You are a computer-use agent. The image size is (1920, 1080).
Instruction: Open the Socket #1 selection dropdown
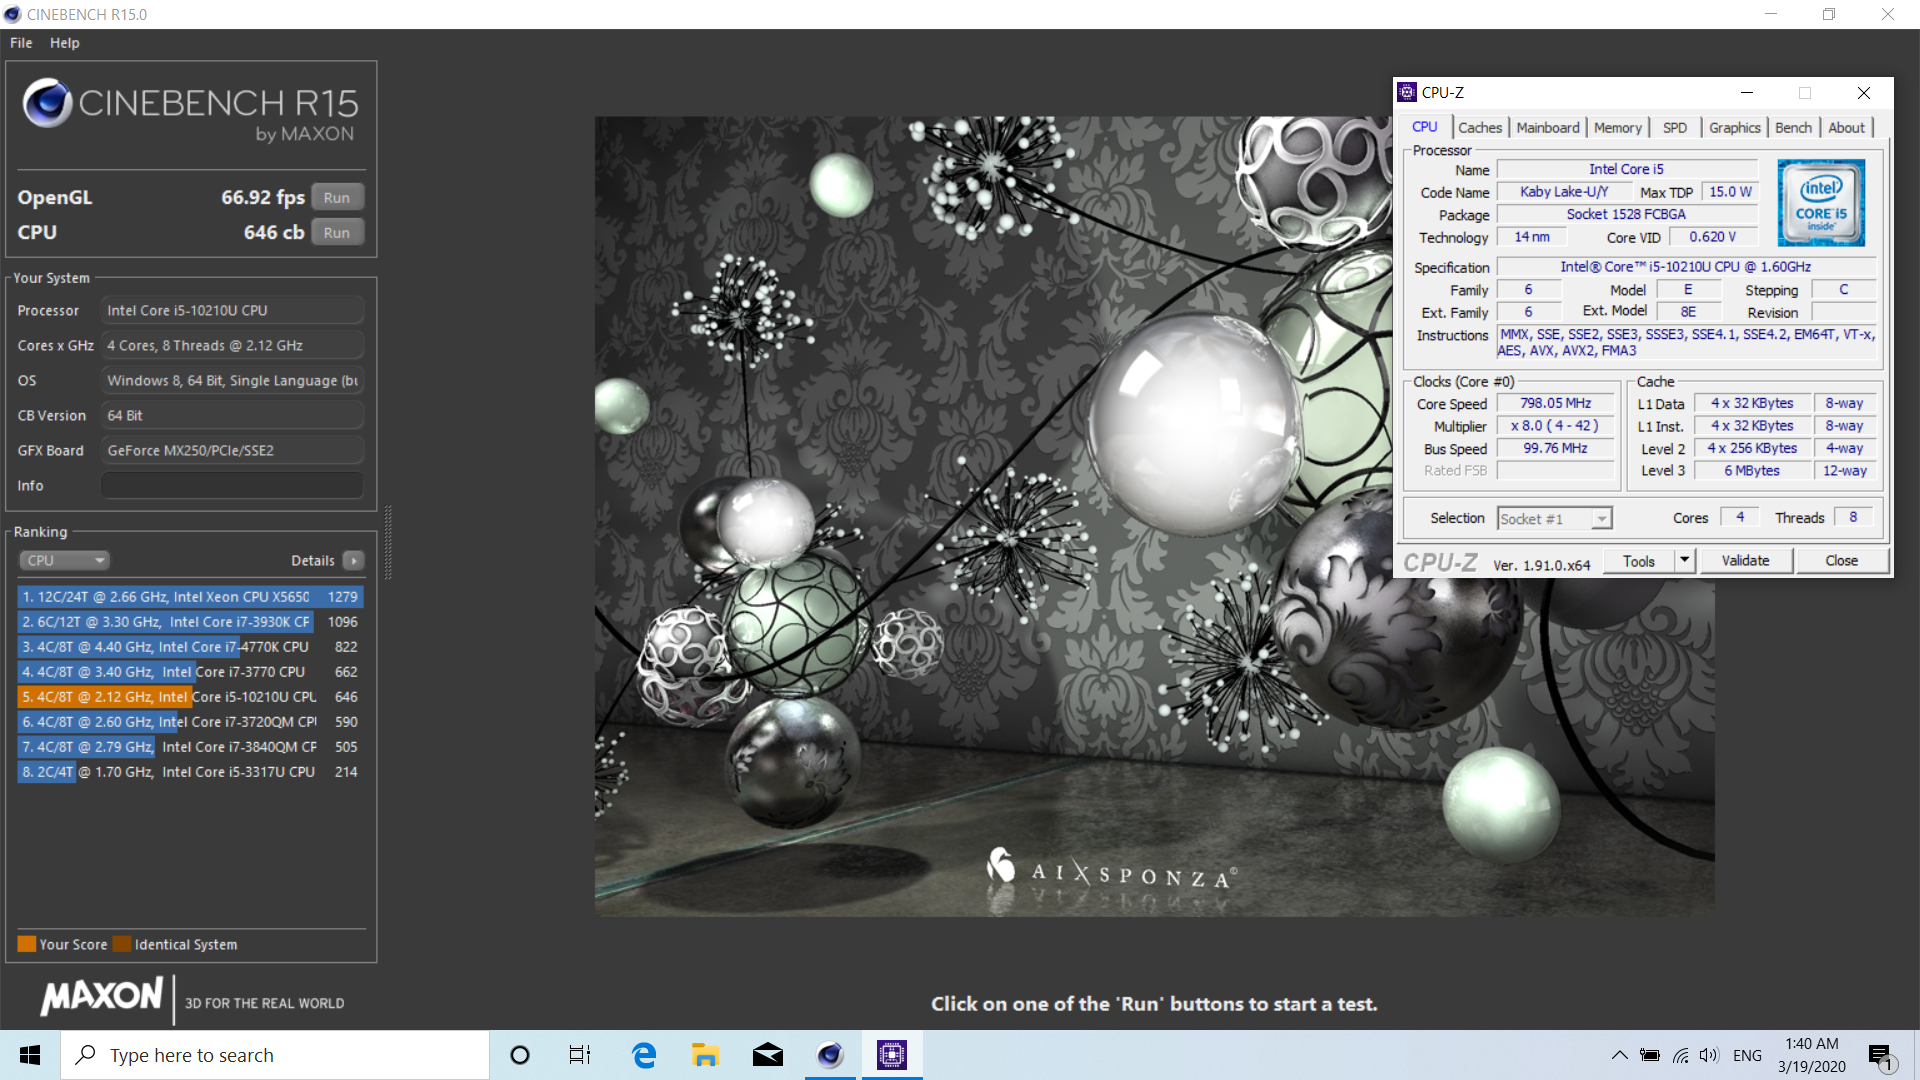point(1554,518)
